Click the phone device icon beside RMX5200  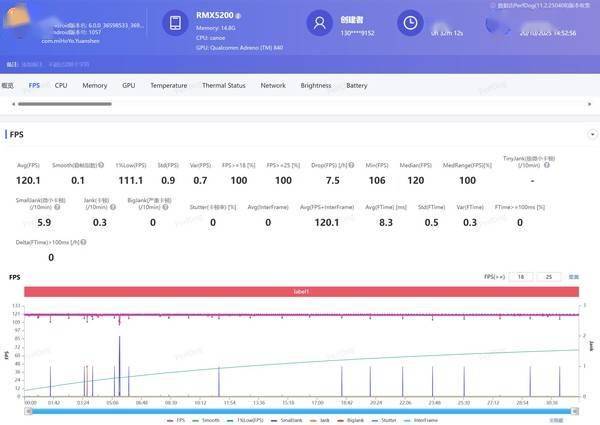click(x=175, y=23)
